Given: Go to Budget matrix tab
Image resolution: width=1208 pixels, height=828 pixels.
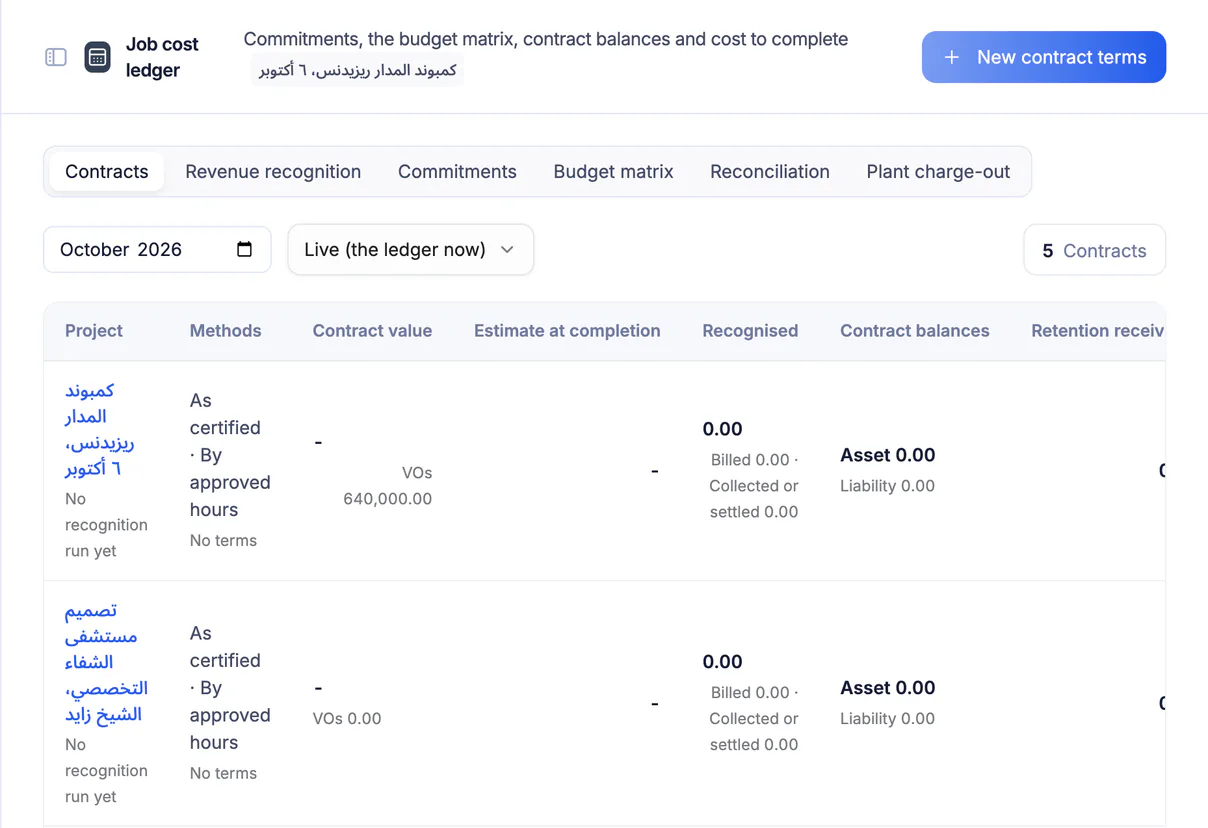Looking at the screenshot, I should [613, 172].
